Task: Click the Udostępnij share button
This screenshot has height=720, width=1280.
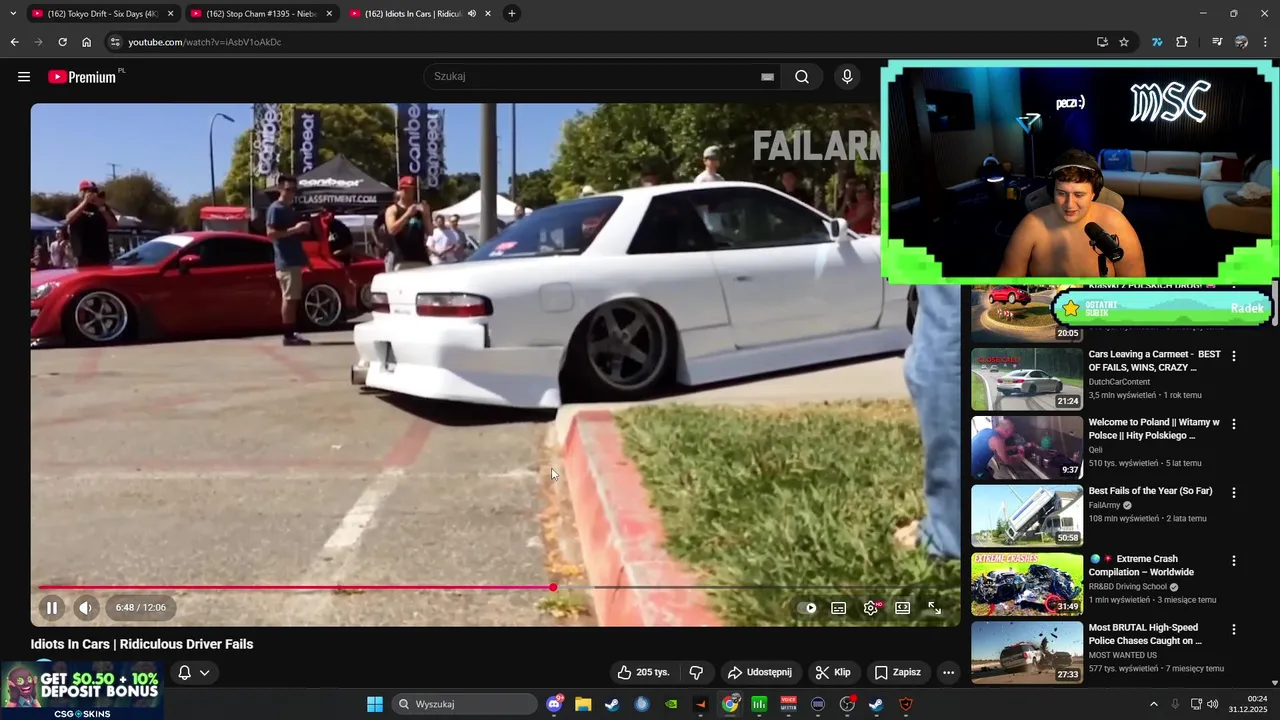Action: [x=759, y=672]
